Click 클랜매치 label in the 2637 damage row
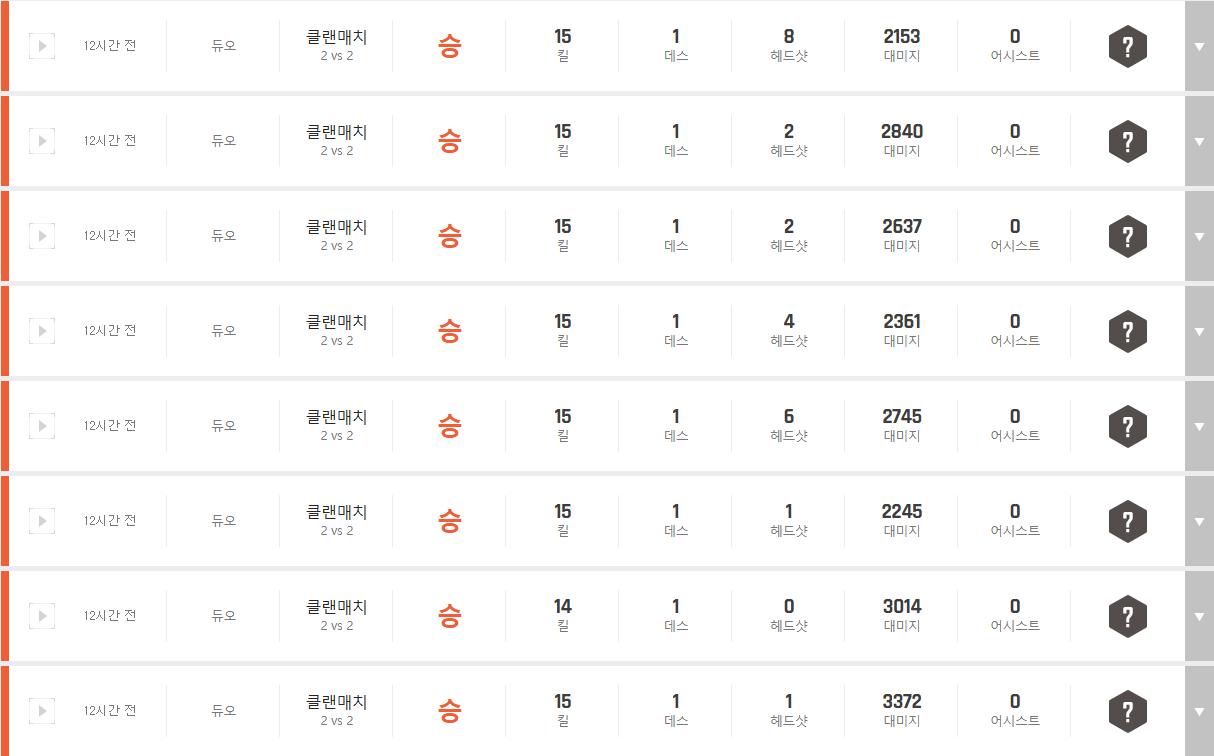This screenshot has width=1214, height=756. click(337, 227)
